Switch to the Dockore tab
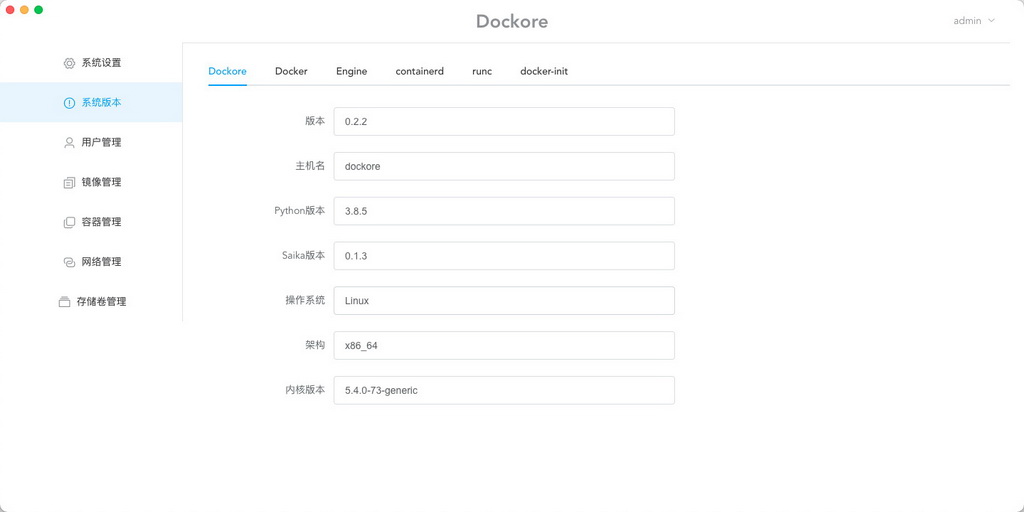 227,71
